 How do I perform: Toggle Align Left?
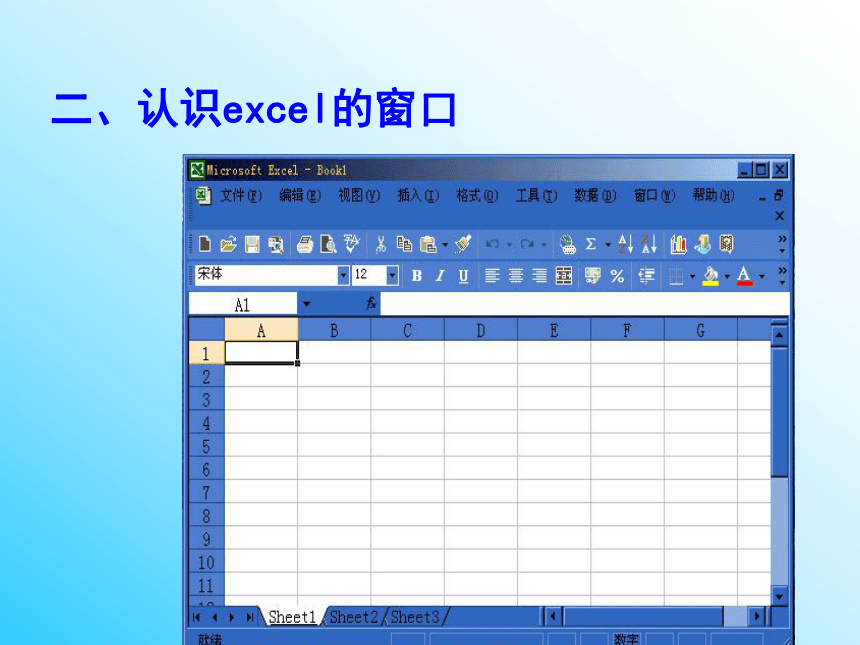(492, 275)
